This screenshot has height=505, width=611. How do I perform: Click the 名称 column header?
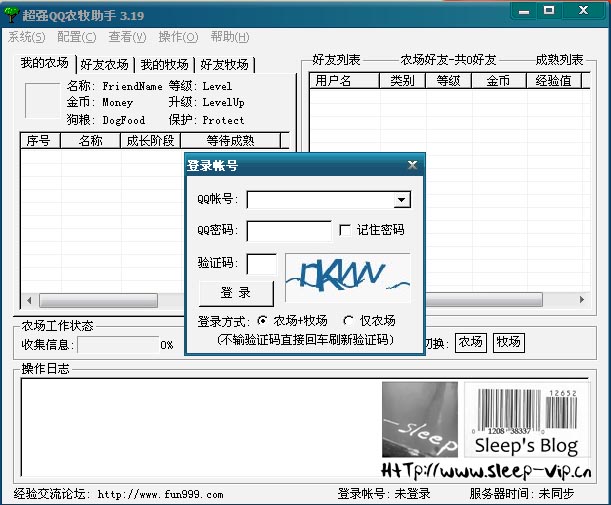click(x=90, y=141)
